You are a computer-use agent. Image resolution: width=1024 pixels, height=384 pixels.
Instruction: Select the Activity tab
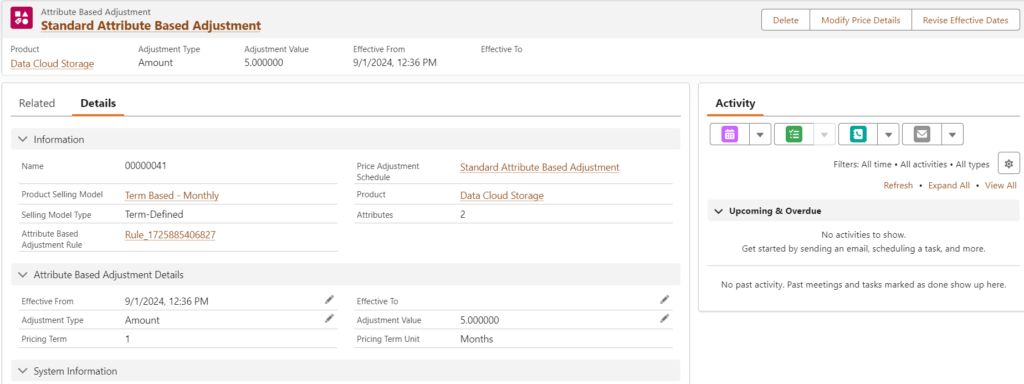point(735,103)
